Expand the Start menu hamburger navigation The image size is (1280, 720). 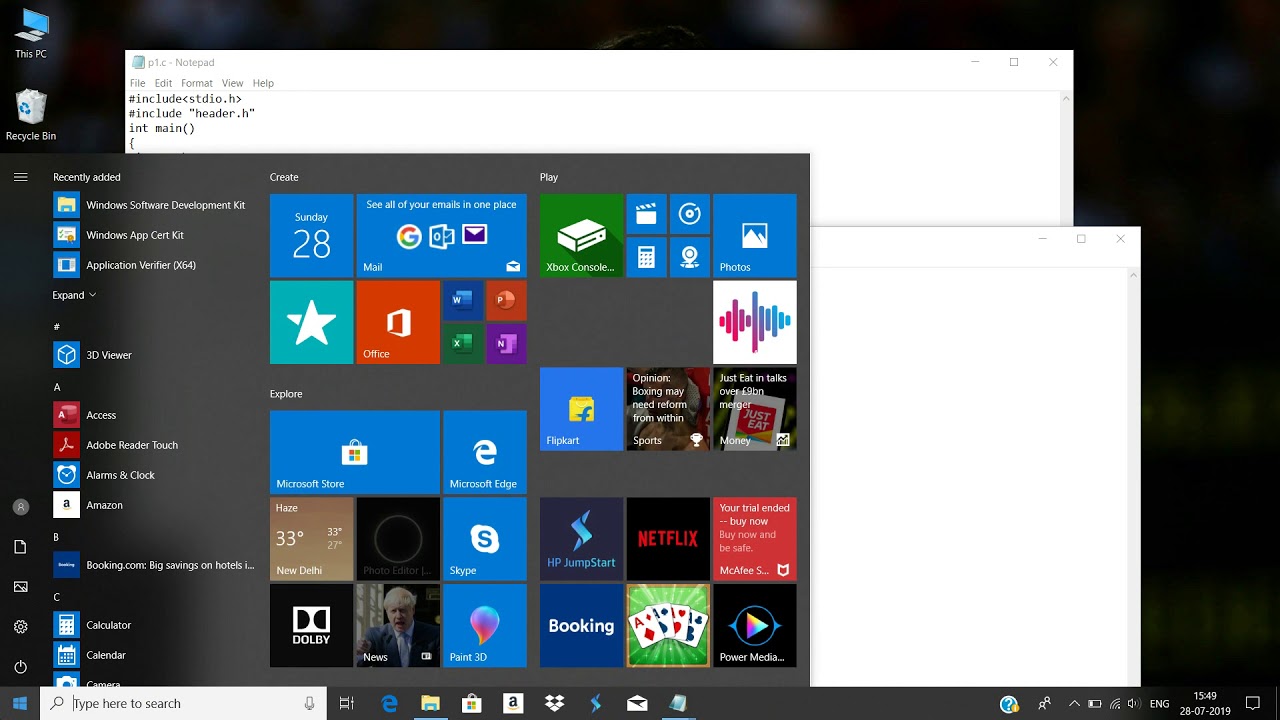(20, 177)
